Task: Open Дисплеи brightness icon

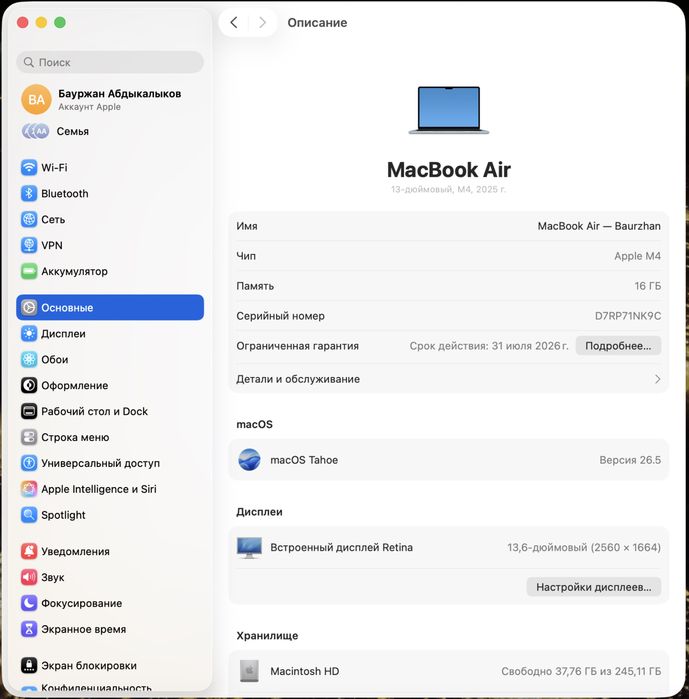Action: [x=29, y=333]
